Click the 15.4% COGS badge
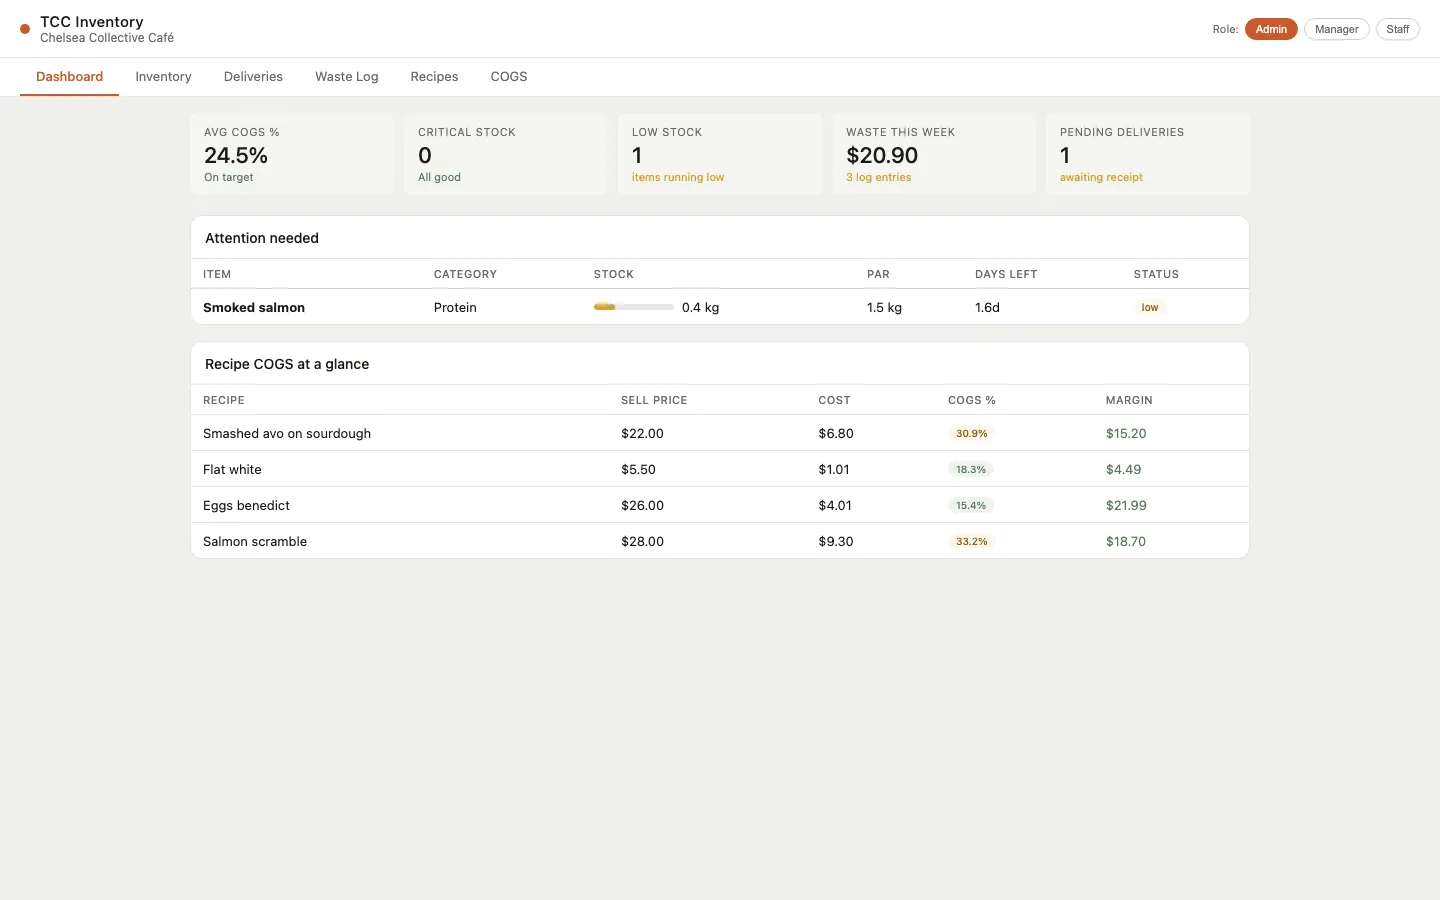This screenshot has width=1440, height=900. 971,505
